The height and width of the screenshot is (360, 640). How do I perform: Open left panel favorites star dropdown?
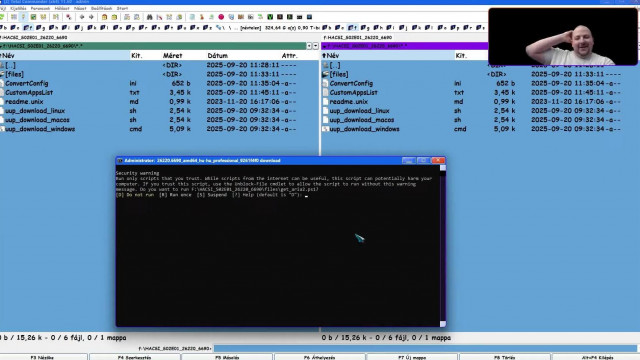click(309, 46)
